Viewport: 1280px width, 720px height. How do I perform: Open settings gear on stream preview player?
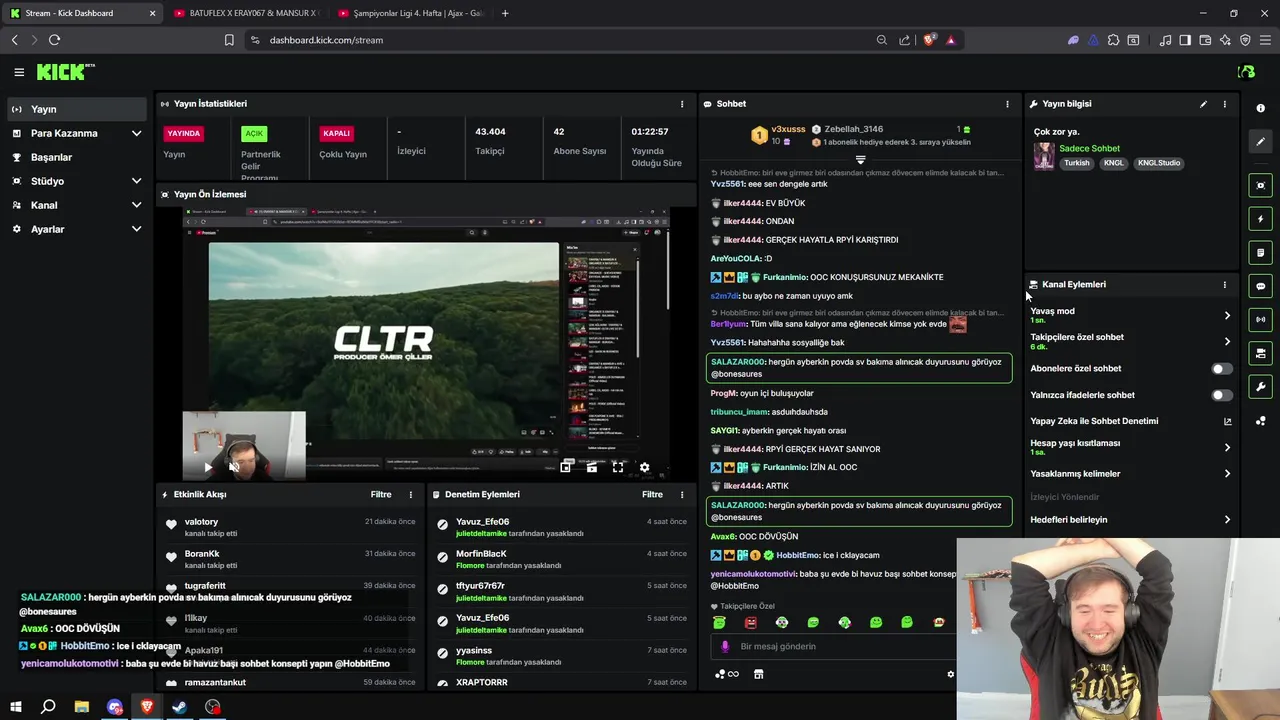[x=644, y=467]
